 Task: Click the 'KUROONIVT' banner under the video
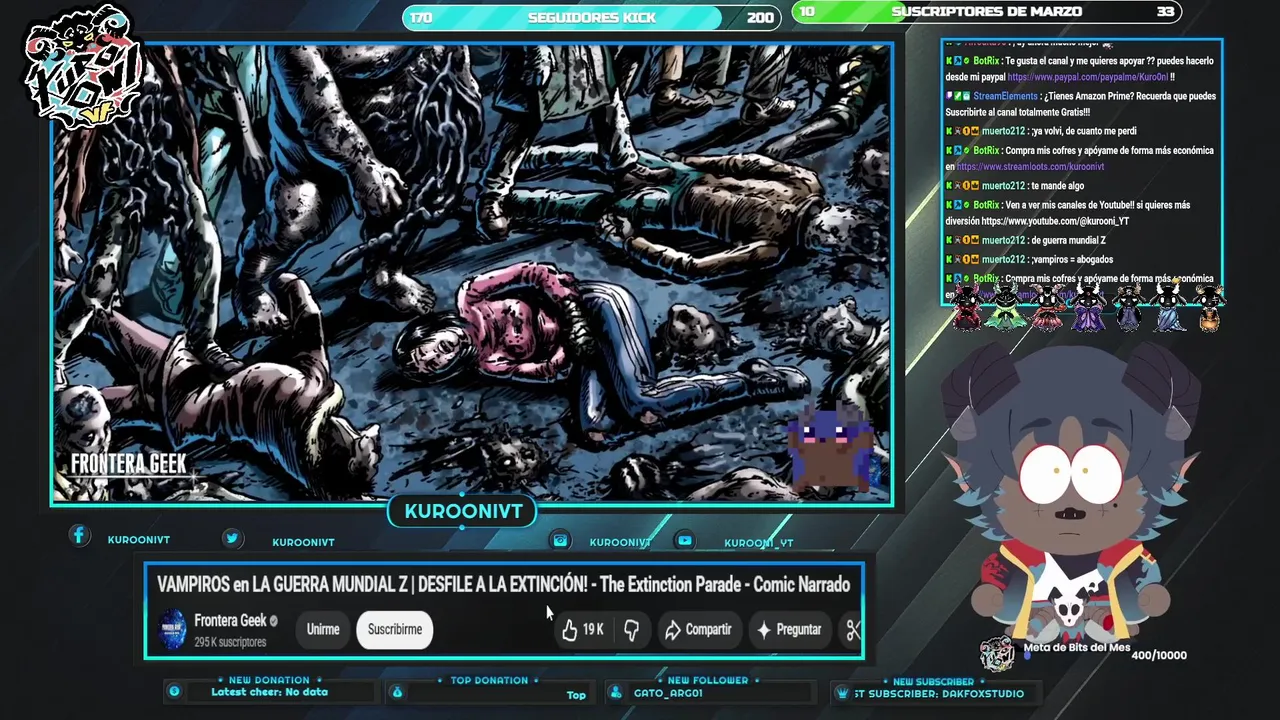(463, 512)
